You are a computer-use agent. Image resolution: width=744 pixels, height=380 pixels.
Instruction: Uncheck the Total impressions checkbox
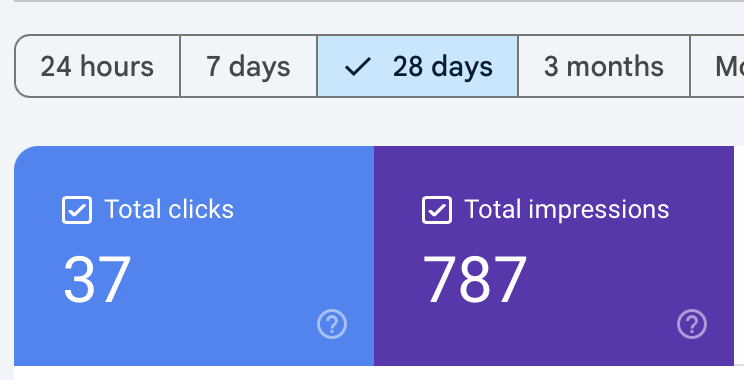(x=437, y=210)
